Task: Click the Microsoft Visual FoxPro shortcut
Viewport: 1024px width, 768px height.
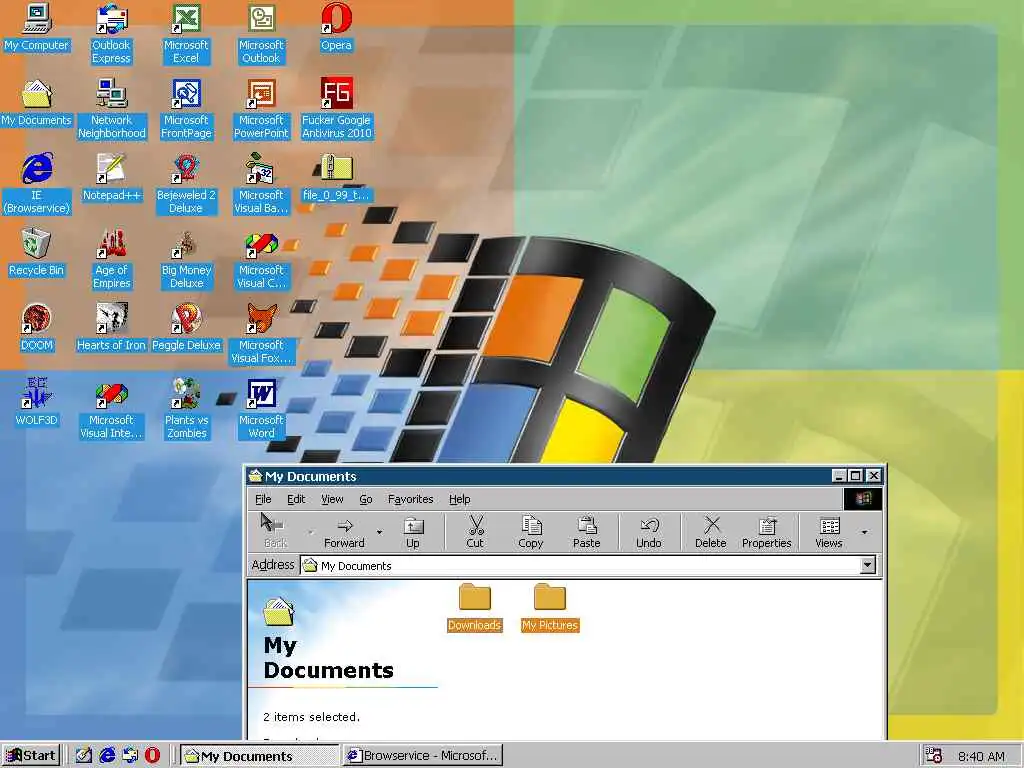Action: [262, 334]
